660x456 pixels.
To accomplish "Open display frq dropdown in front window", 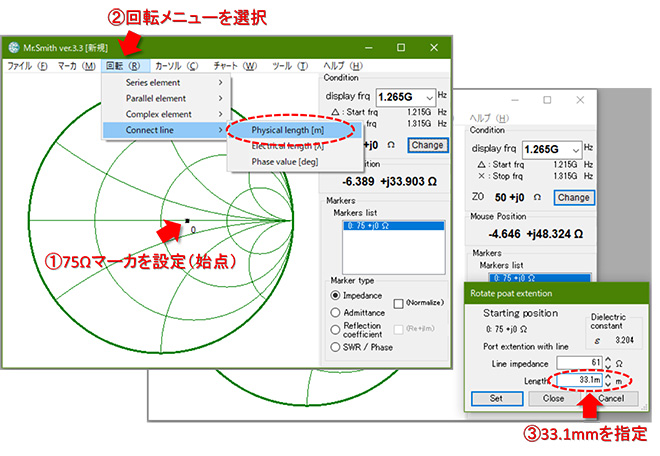I will 429,98.
